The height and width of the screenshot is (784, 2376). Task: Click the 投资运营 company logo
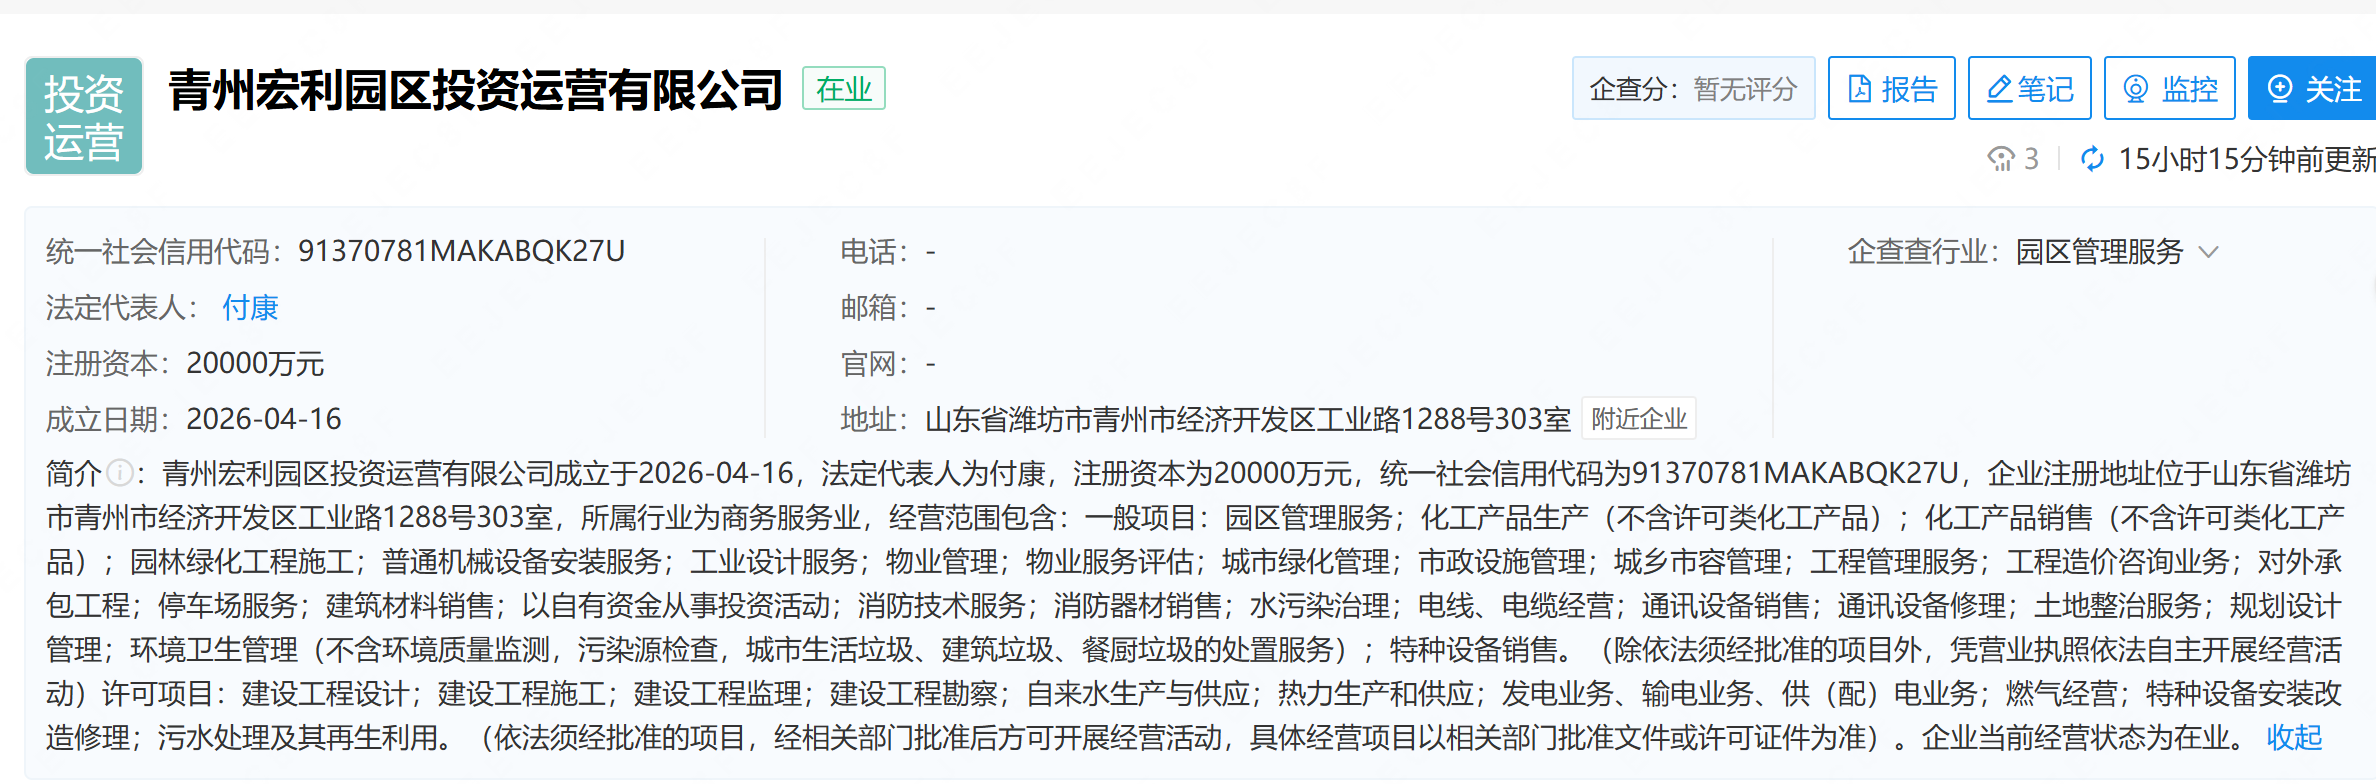click(84, 117)
